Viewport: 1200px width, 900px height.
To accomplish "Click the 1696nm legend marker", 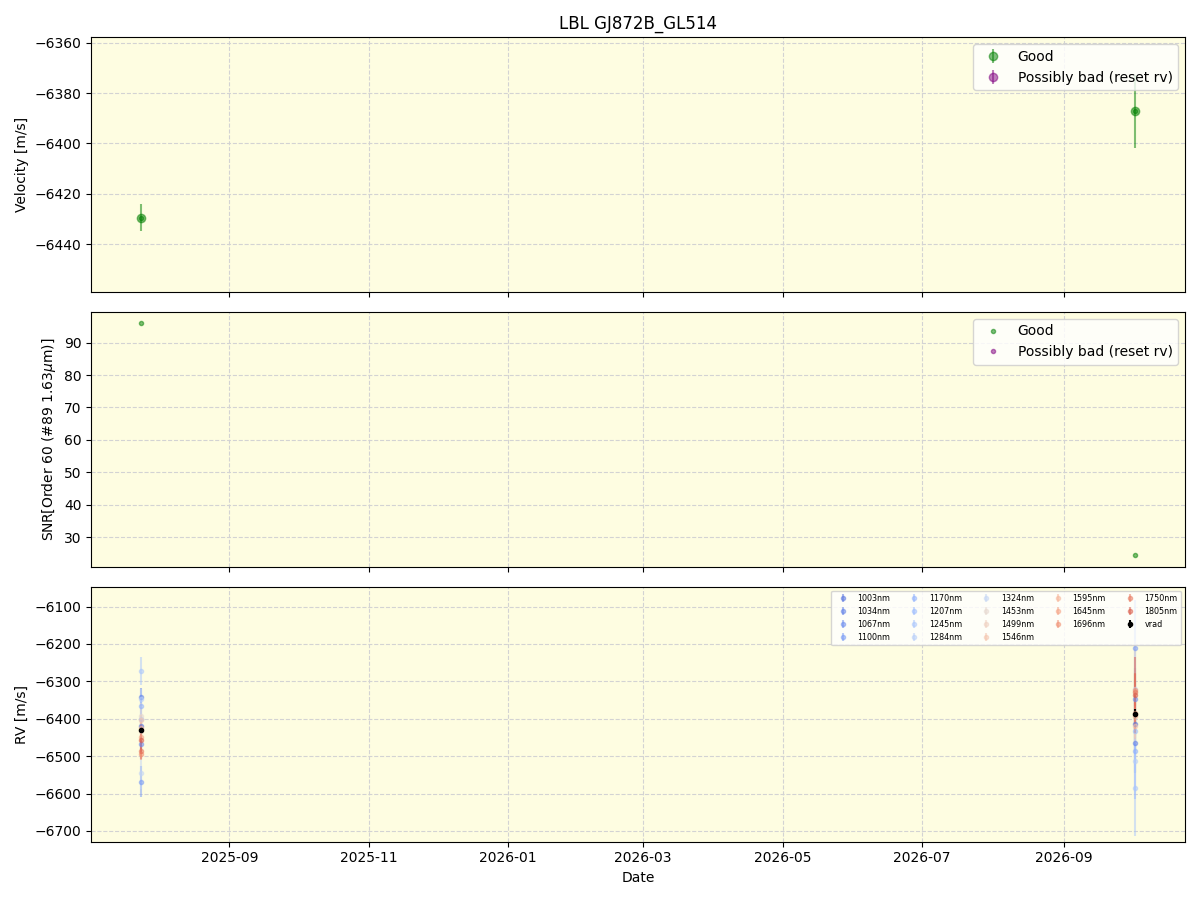I will (x=1058, y=624).
